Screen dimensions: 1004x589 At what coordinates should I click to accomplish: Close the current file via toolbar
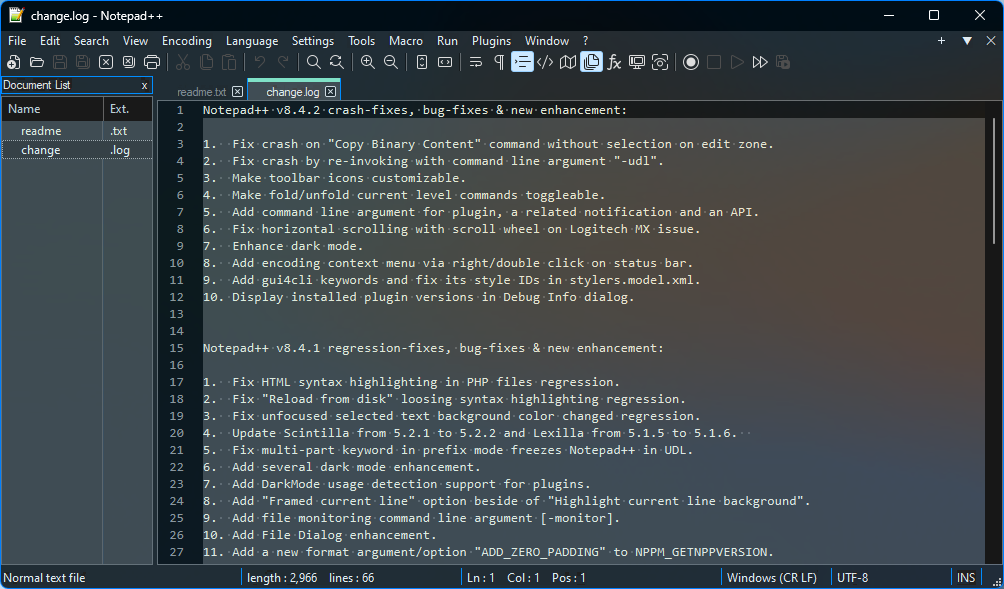pos(106,62)
